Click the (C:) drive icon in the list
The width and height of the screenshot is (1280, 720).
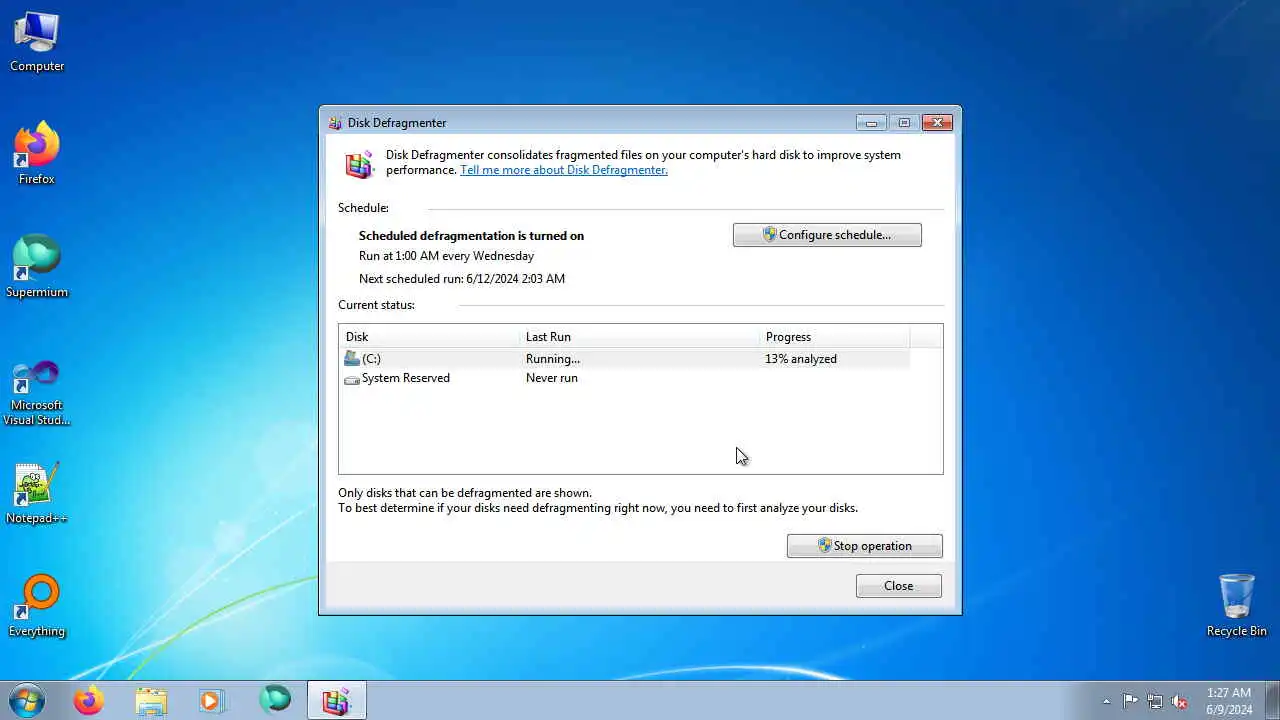(352, 358)
